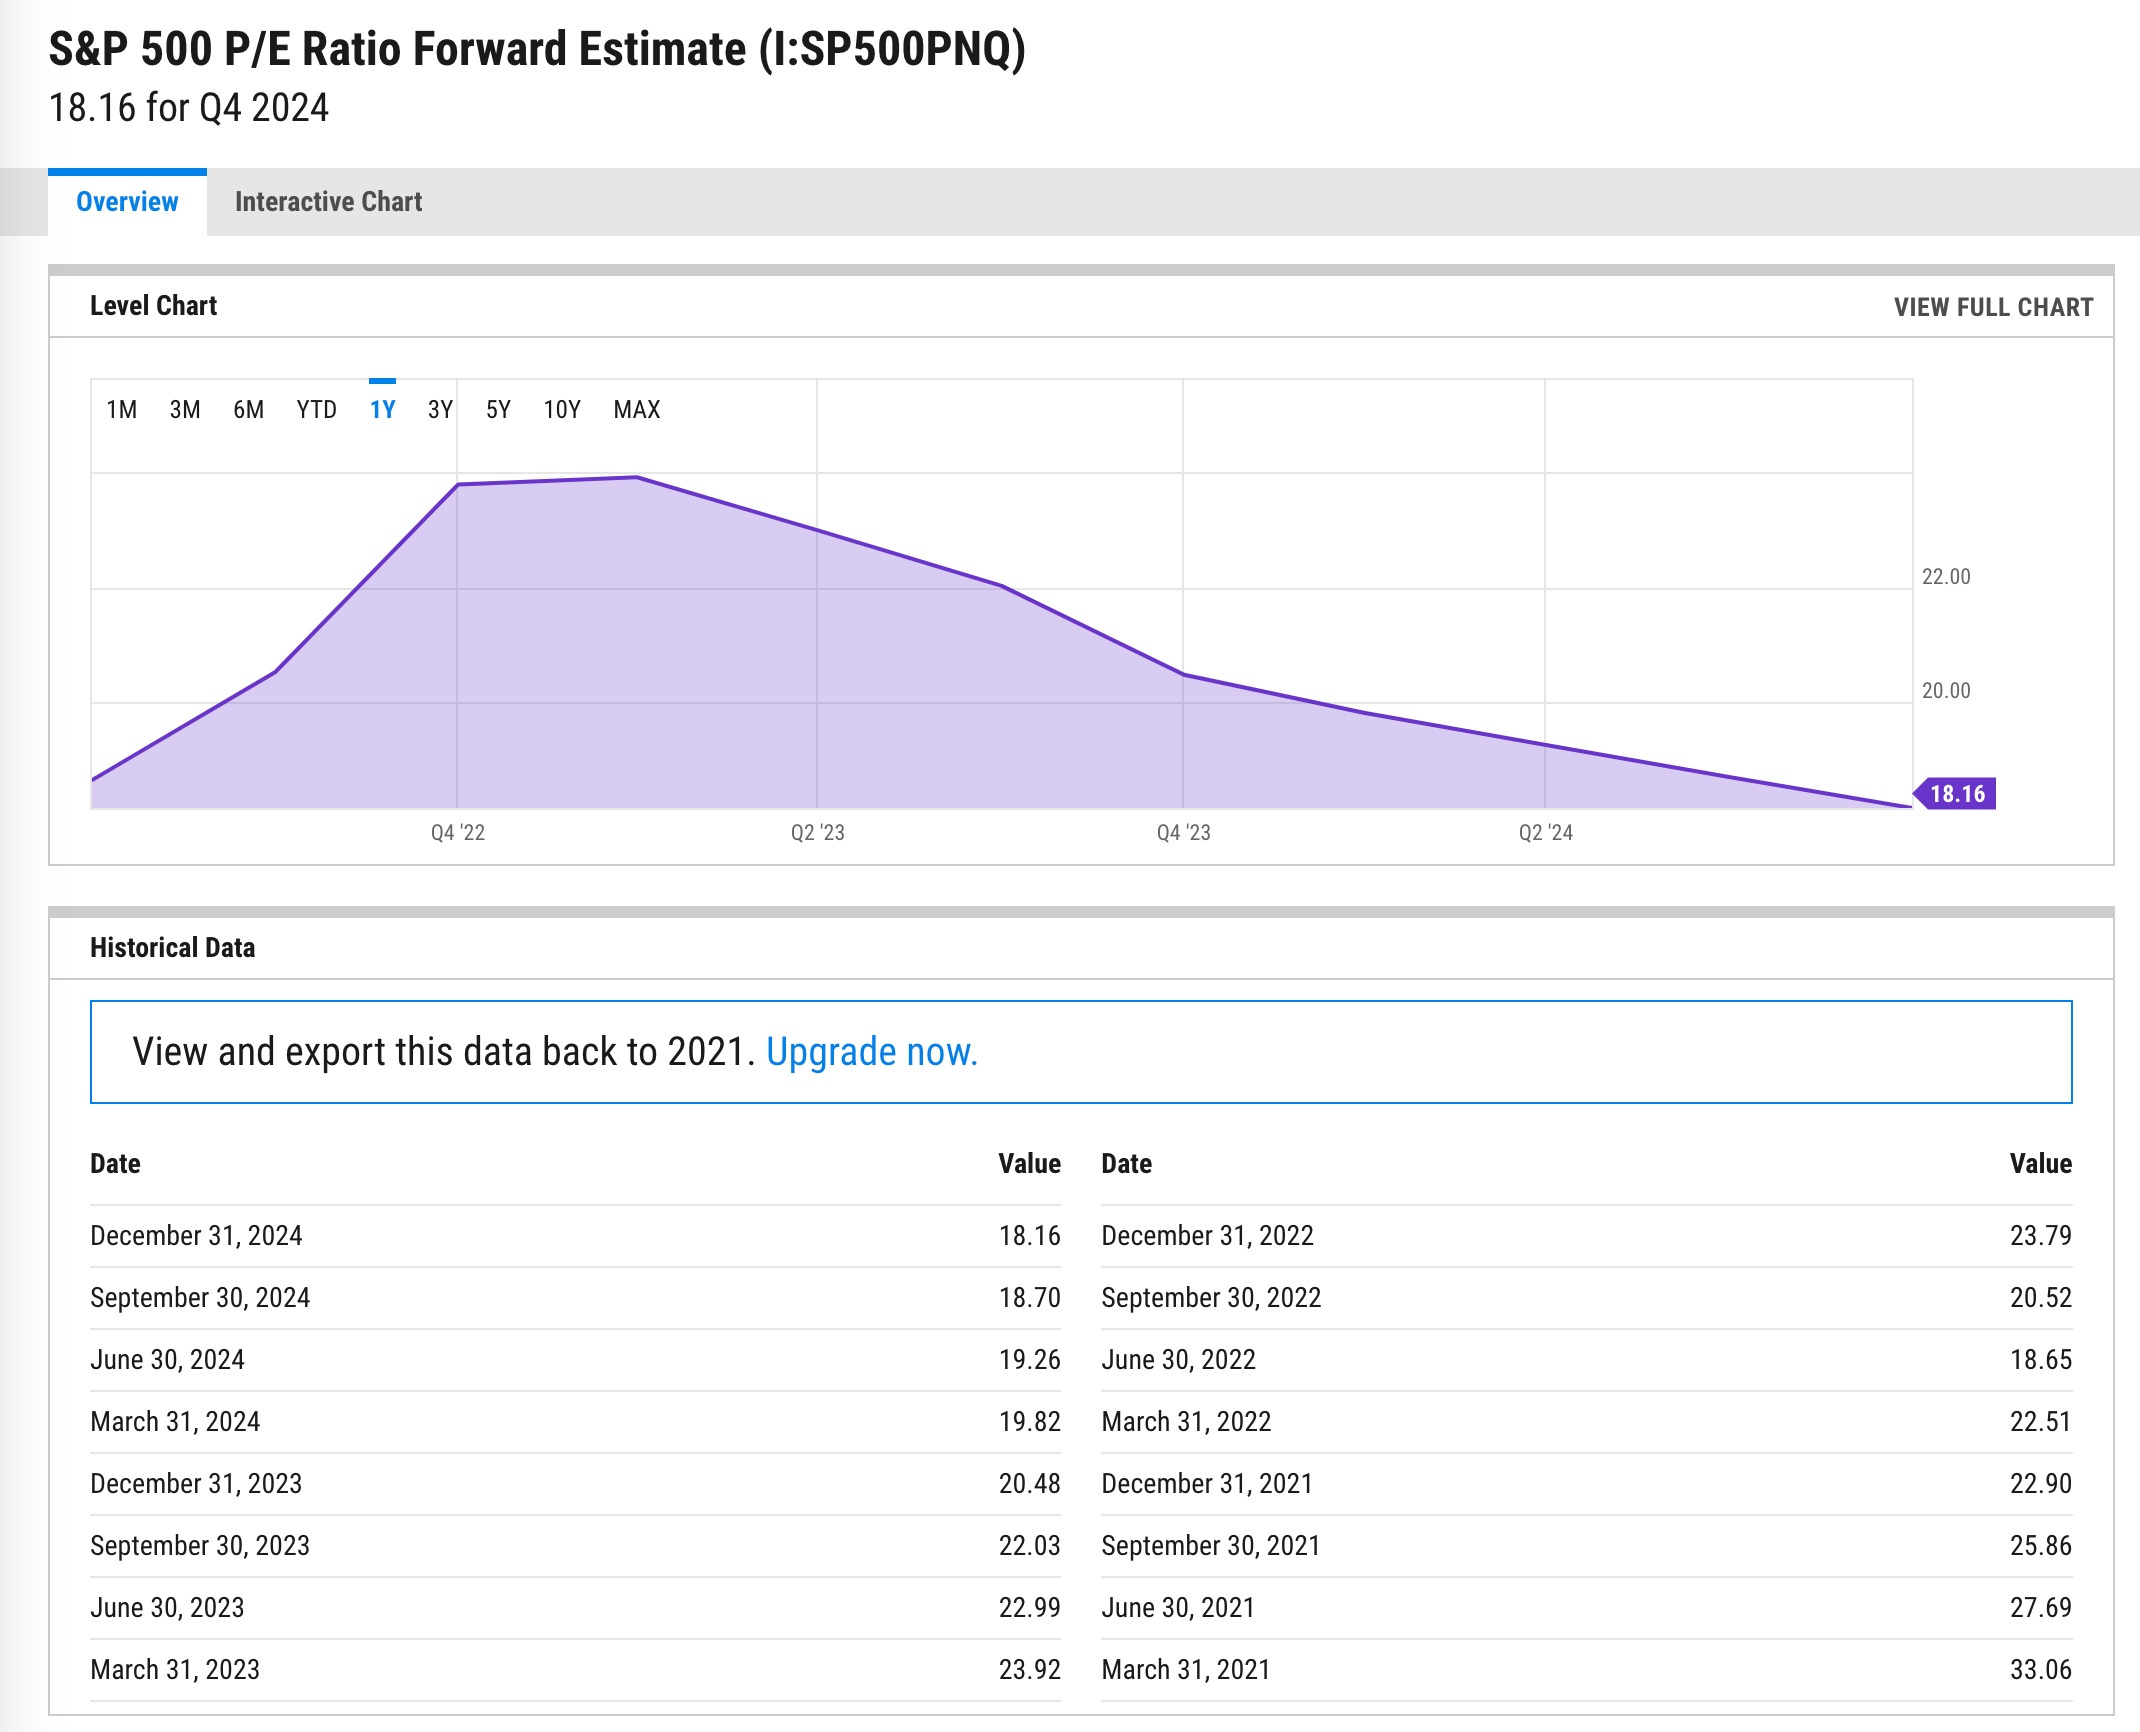Click the September 30, 2023 date cell
This screenshot has width=2140, height=1732.
[200, 1546]
